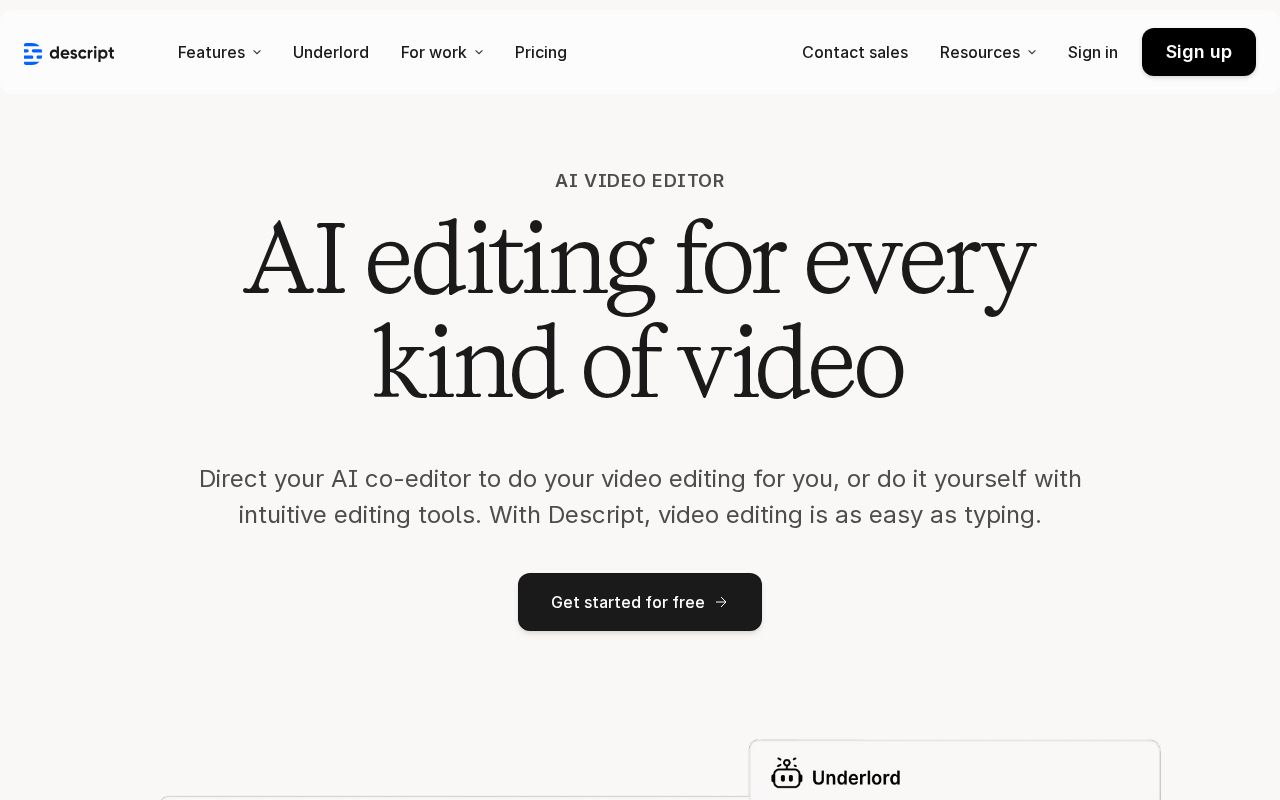
Task: Click the AI VIDEO EDITOR eyebrow text
Action: click(640, 181)
